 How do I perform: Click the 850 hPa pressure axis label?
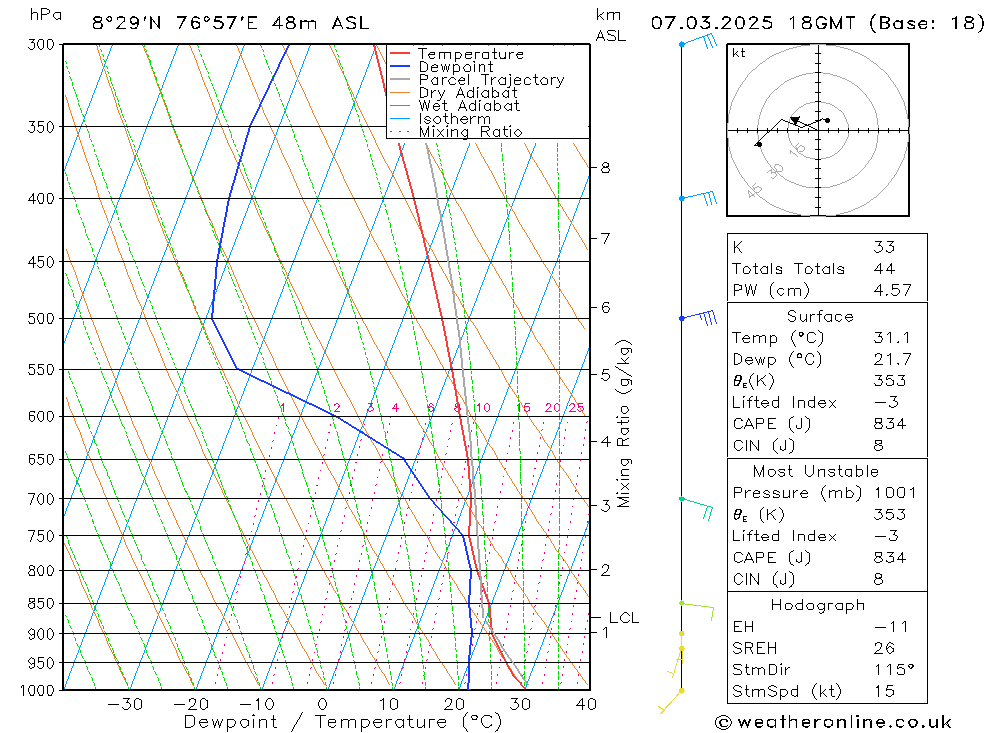[x=41, y=603]
